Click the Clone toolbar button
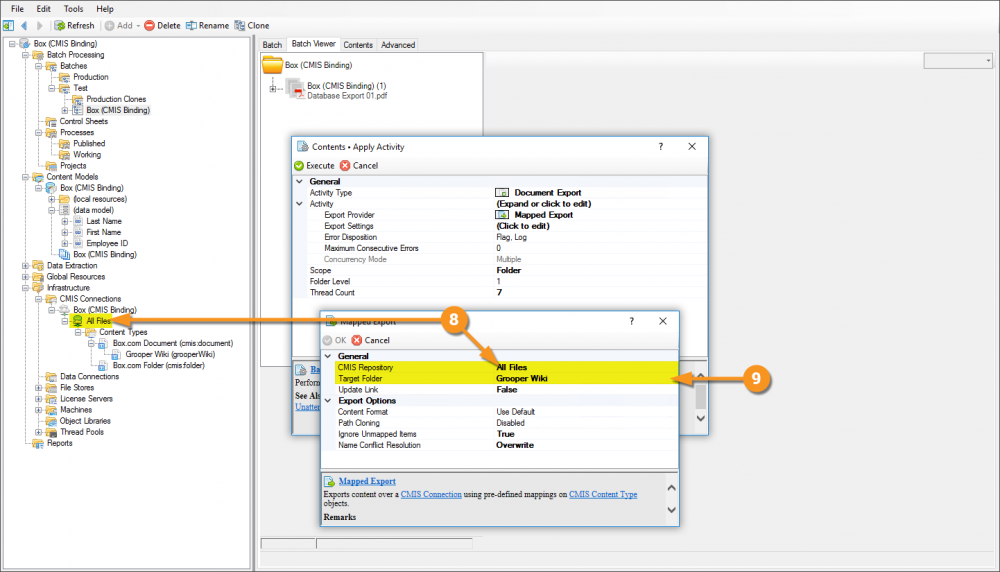Viewport: 1000px width, 572px height. tap(252, 26)
